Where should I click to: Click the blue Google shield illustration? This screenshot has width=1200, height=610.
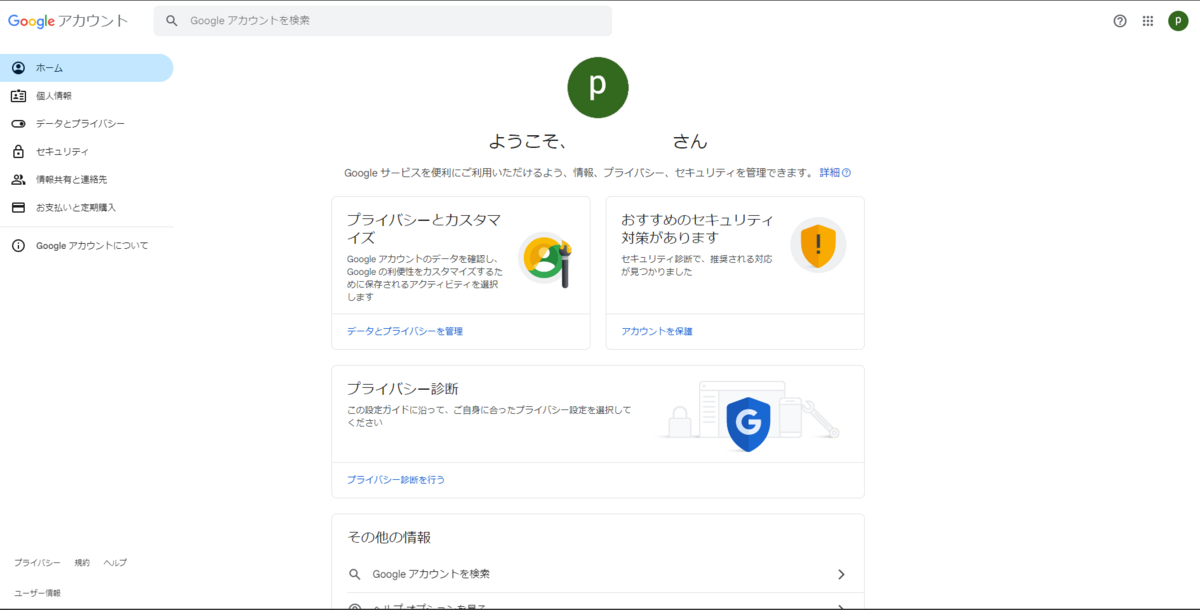coord(748,424)
